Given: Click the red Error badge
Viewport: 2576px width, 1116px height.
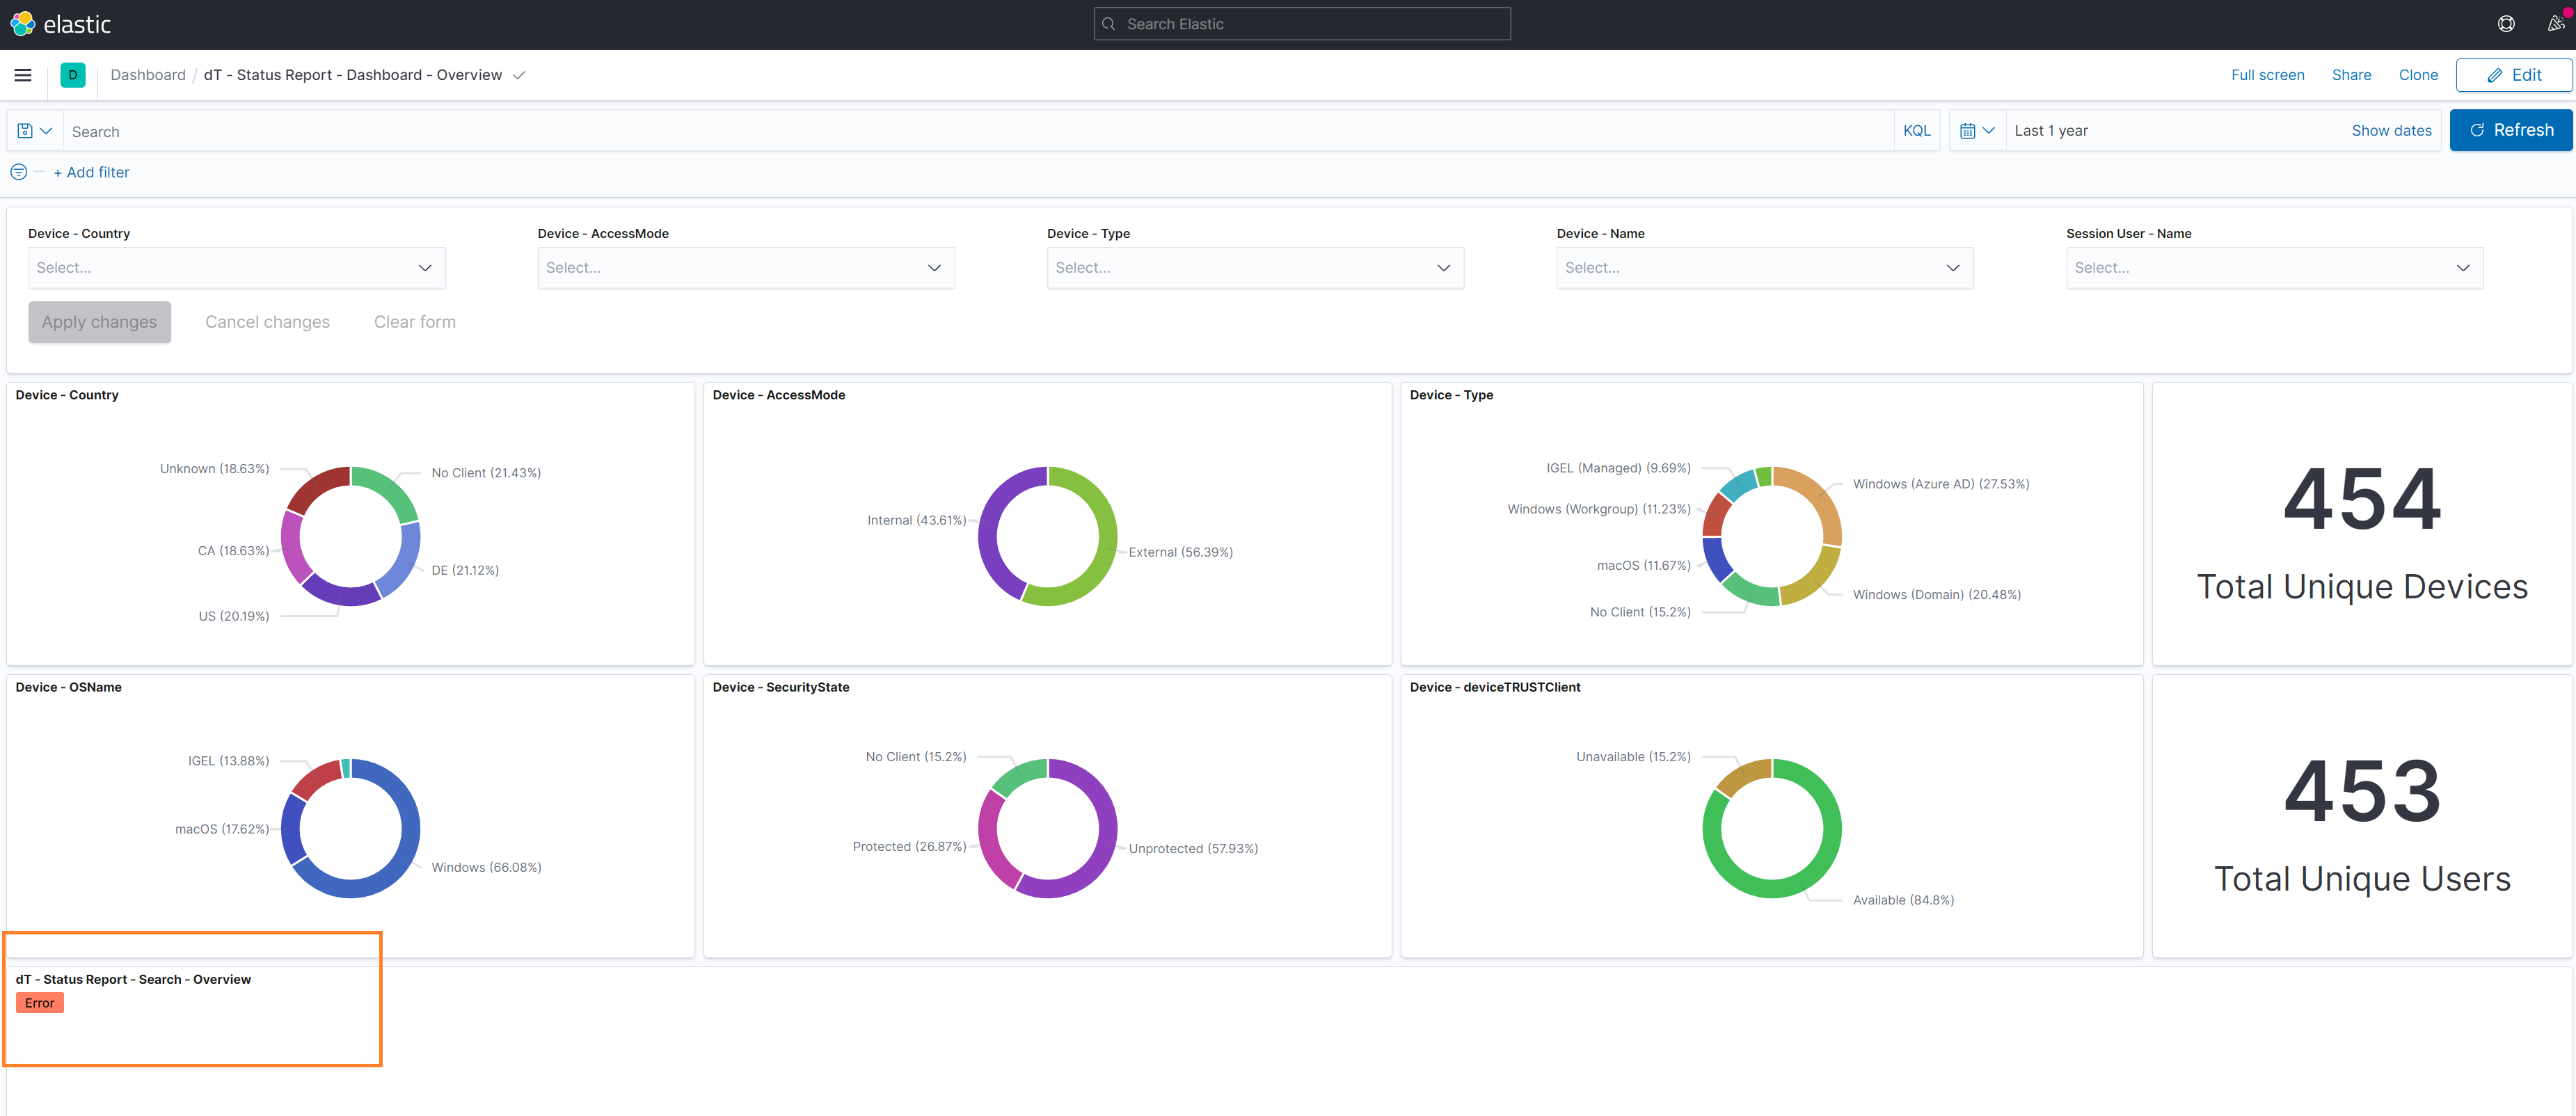Looking at the screenshot, I should click(40, 1003).
